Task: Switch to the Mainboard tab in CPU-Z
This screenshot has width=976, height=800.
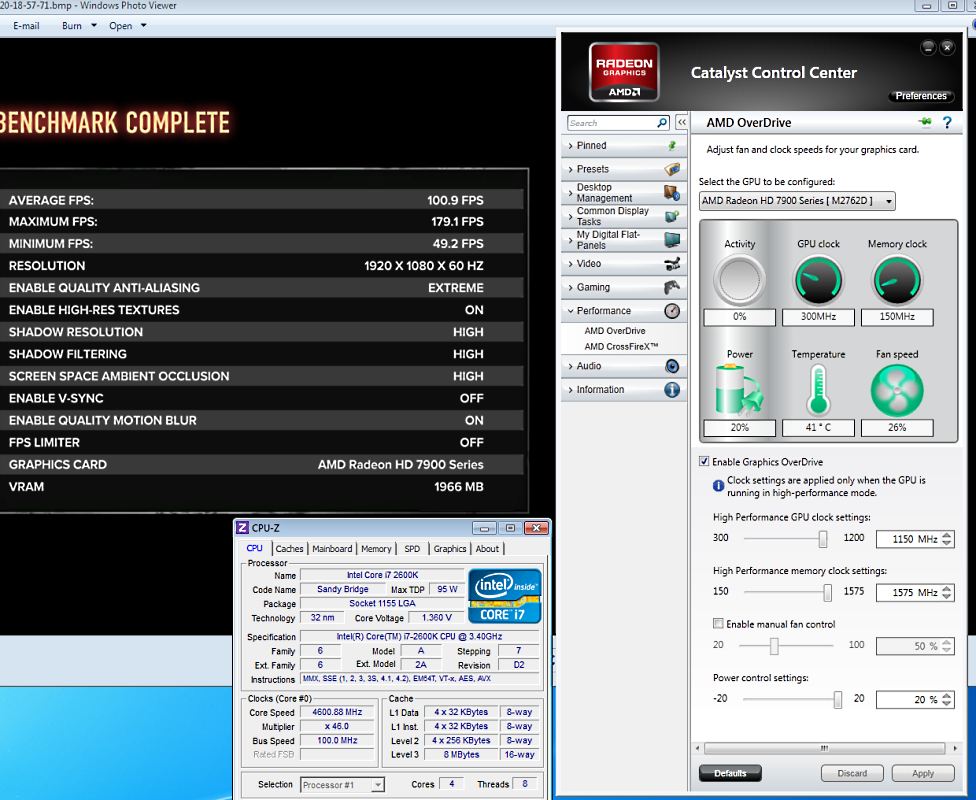Action: coord(332,548)
